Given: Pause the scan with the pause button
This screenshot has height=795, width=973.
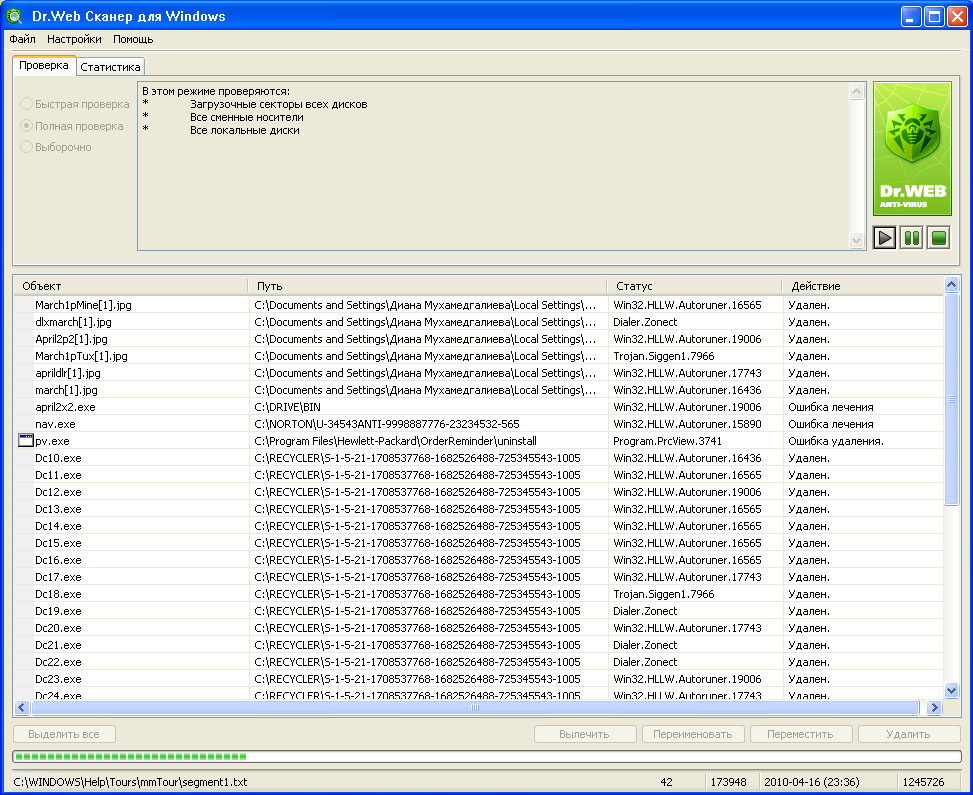Looking at the screenshot, I should coord(912,237).
